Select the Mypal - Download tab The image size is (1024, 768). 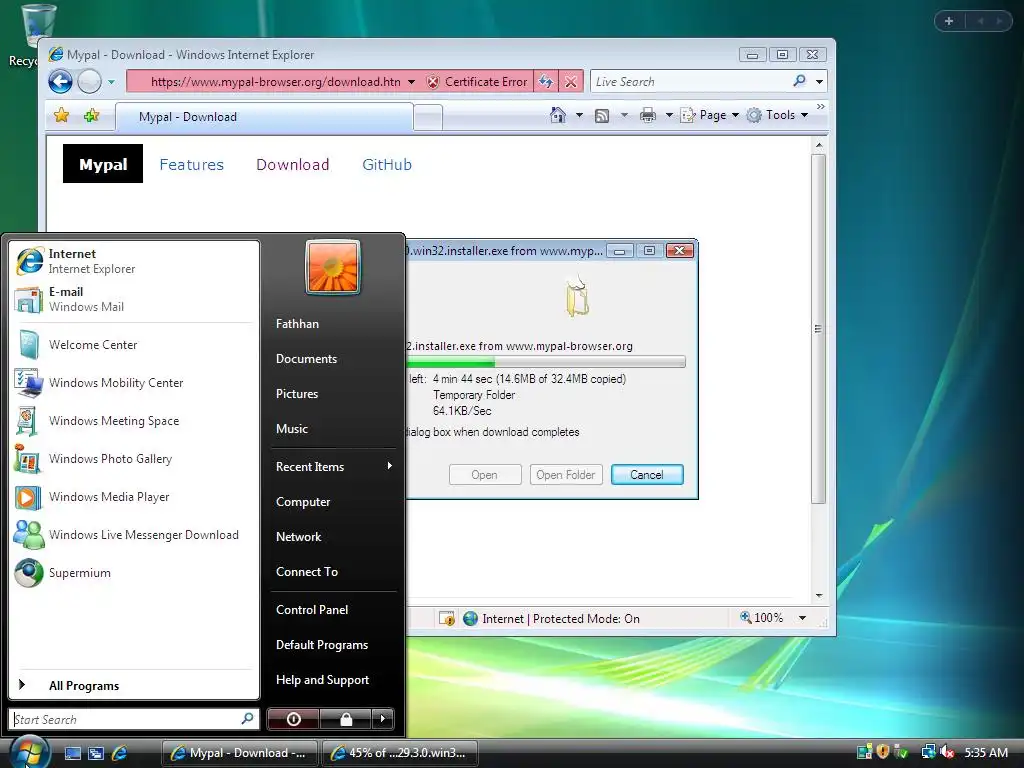point(264,117)
